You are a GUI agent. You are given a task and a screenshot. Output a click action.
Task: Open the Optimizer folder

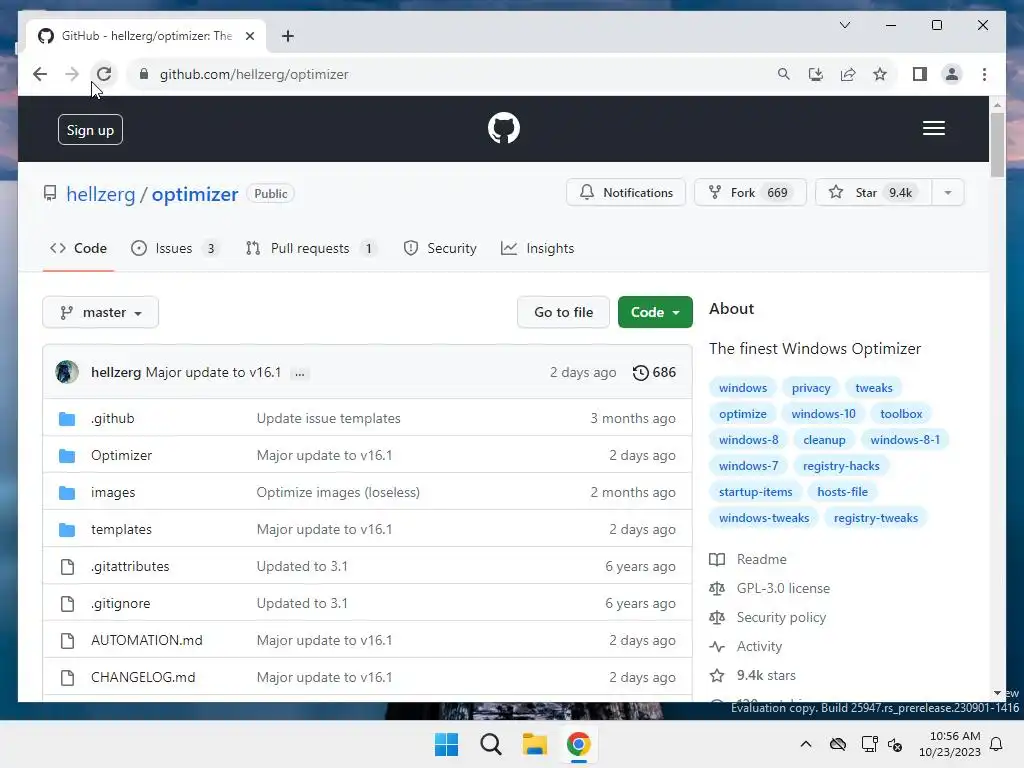[x=121, y=455]
